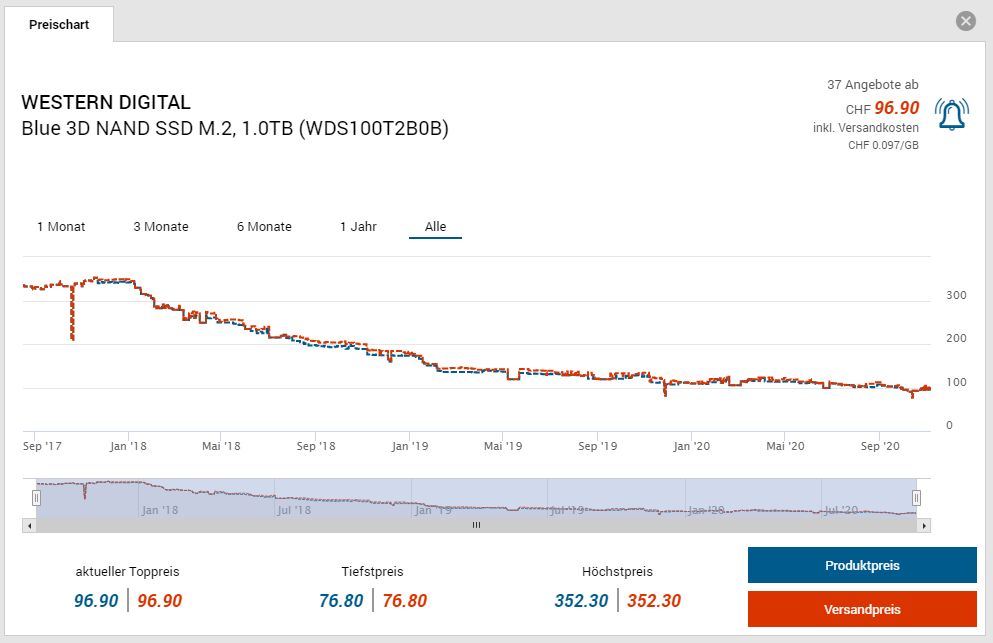This screenshot has width=993, height=643.
Task: Switch chart to 3 Monate range
Action: (x=161, y=227)
